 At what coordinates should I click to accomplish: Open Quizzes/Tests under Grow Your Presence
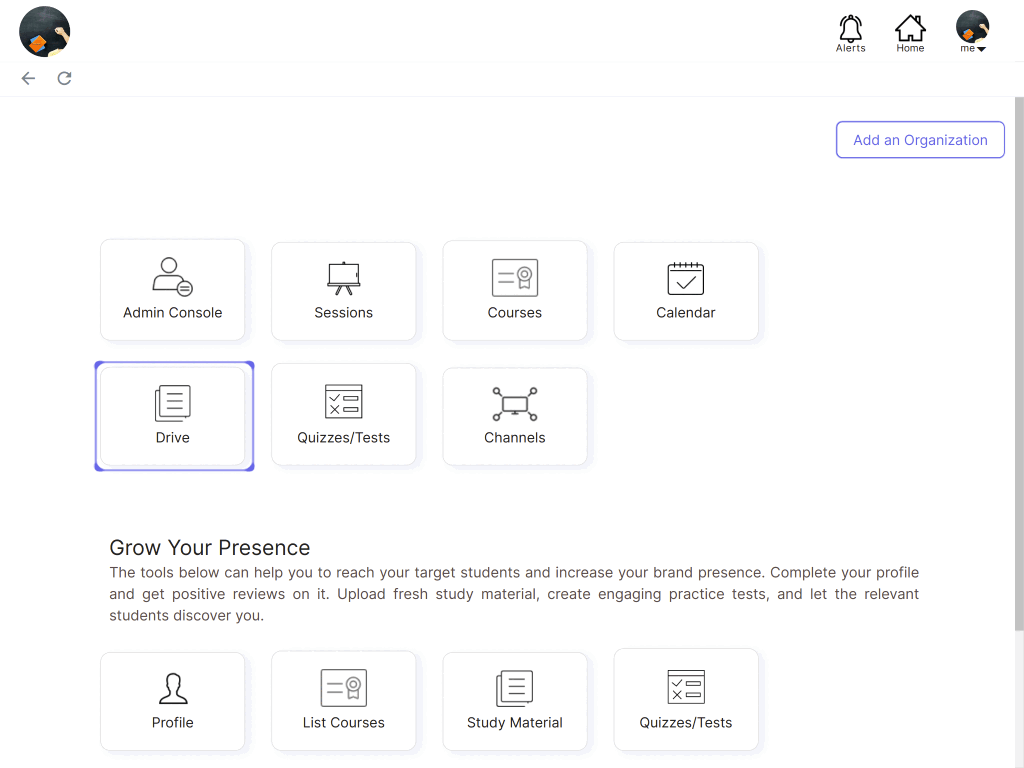click(x=685, y=699)
